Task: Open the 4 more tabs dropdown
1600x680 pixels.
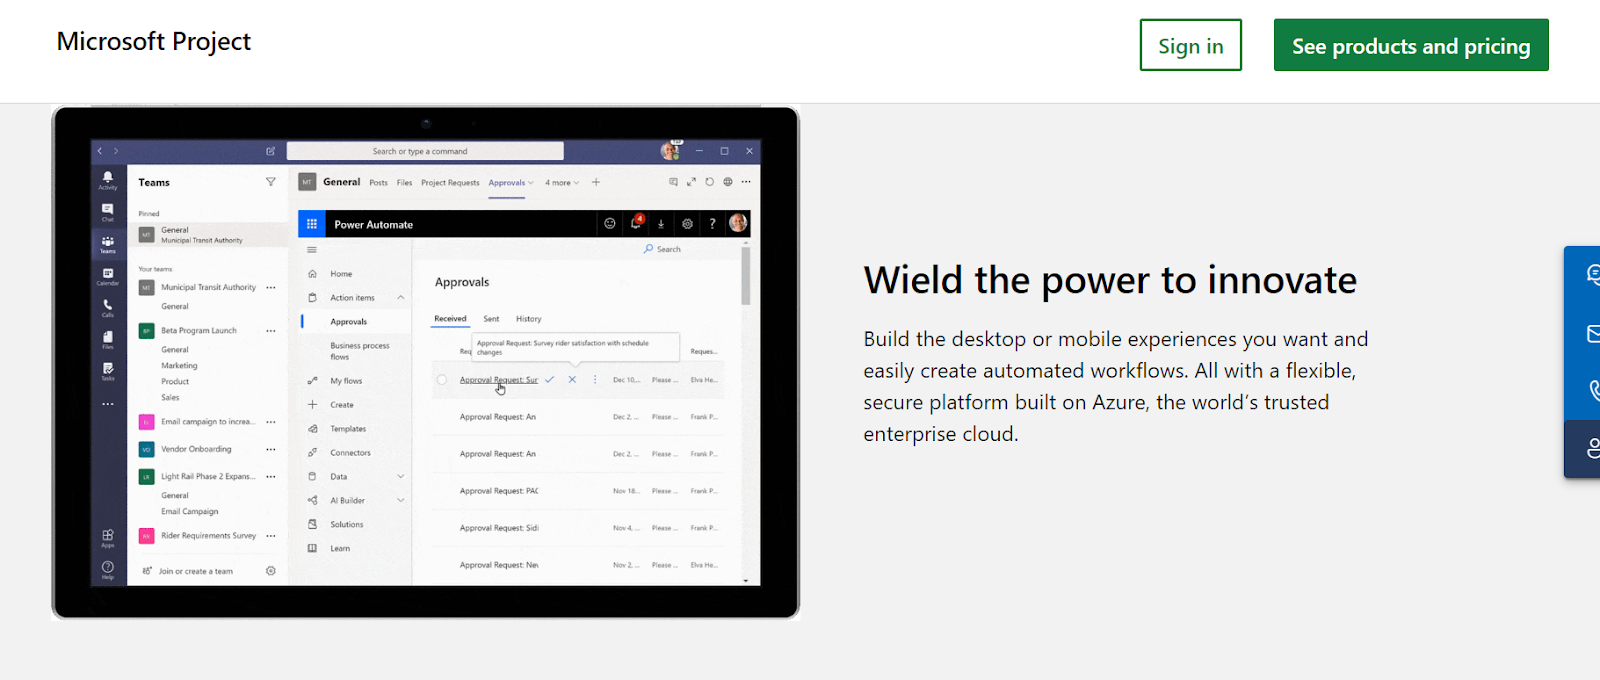Action: 562,183
